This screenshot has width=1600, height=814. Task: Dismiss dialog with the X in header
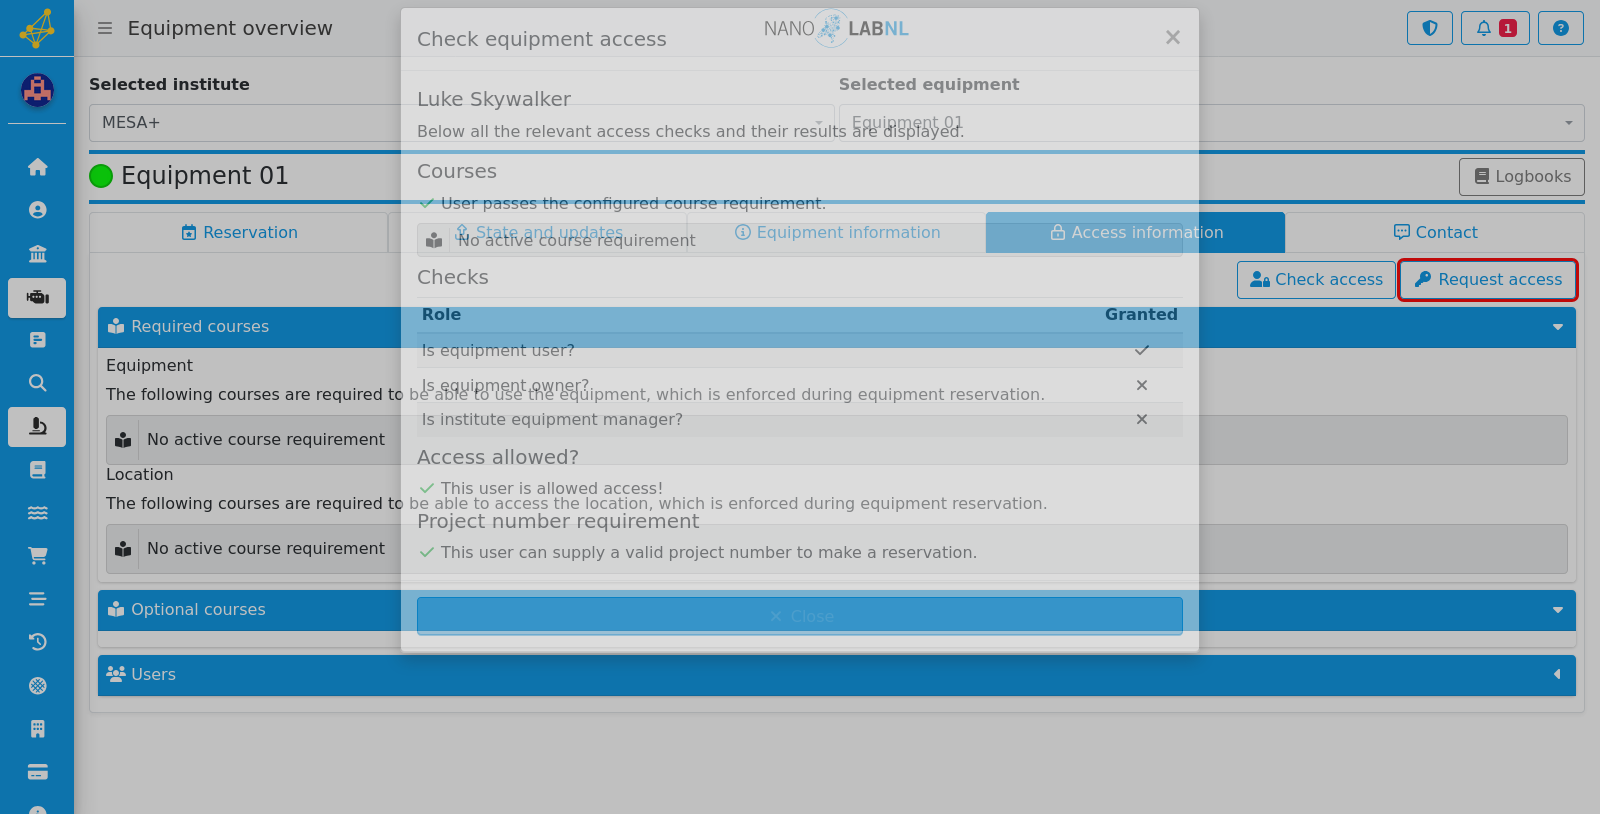click(x=1173, y=38)
